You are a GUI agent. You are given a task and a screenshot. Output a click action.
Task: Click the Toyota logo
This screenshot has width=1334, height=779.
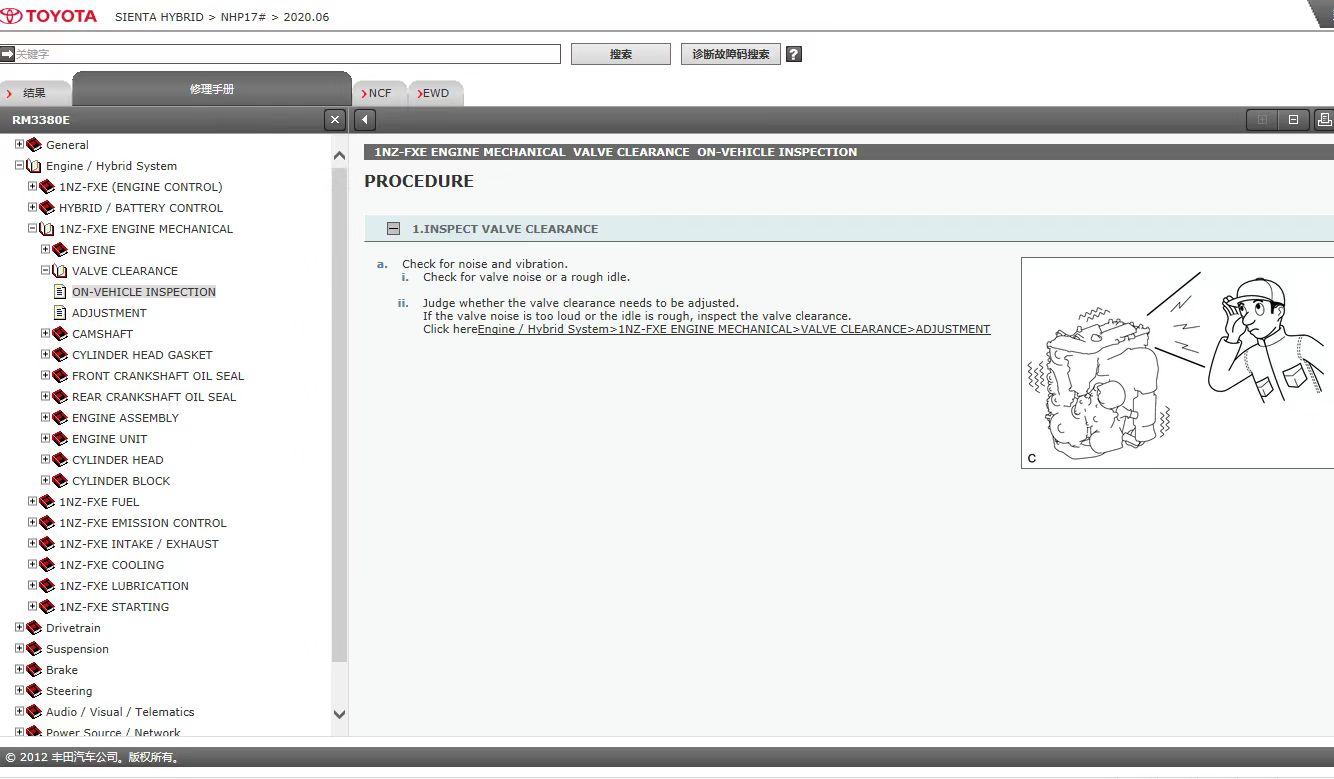tap(49, 16)
